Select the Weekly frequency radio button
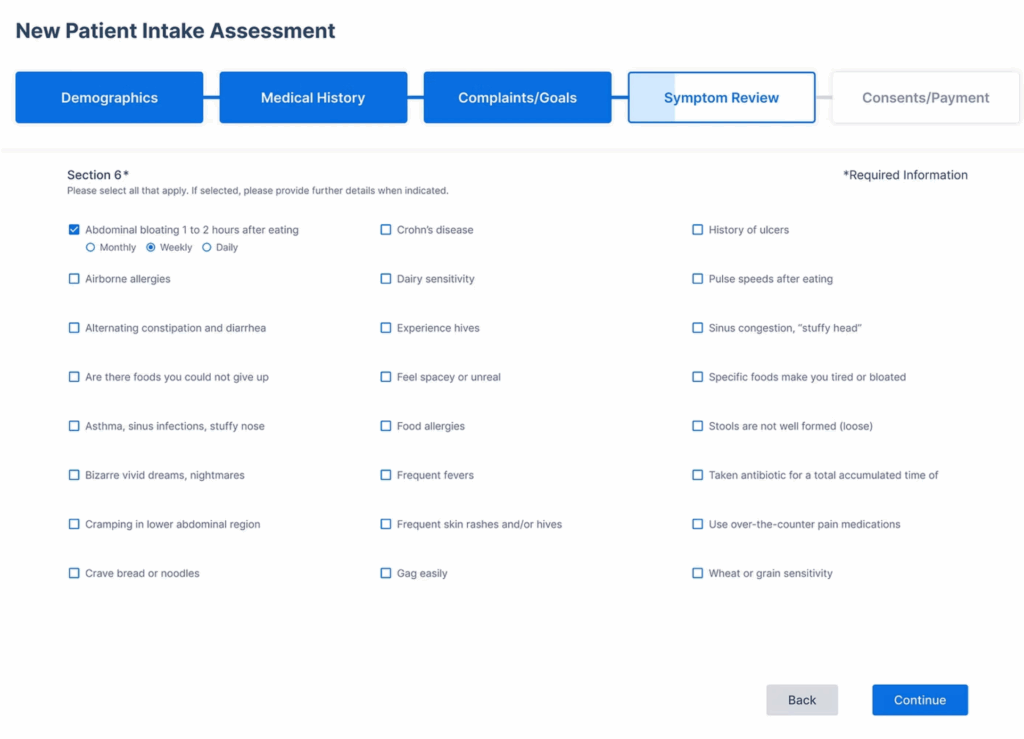The image size is (1024, 739). click(151, 247)
